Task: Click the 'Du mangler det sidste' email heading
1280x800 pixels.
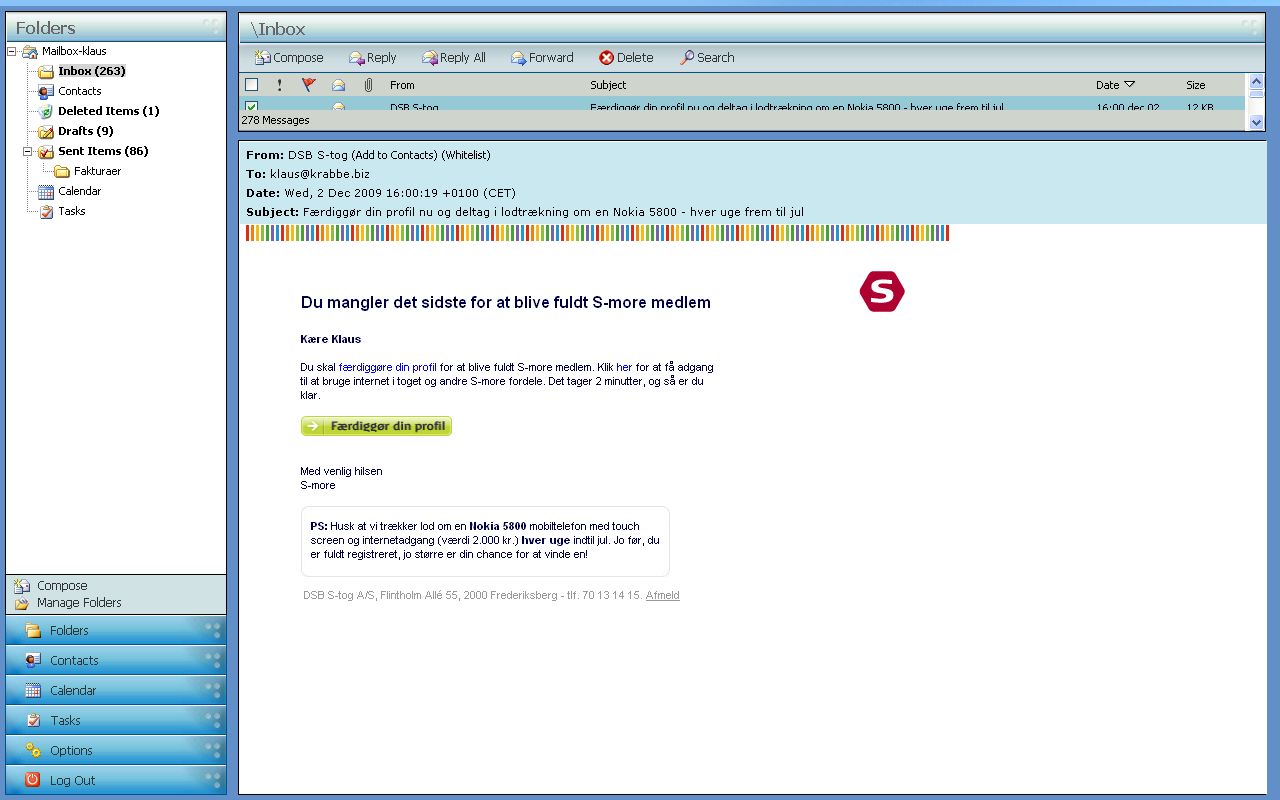Action: (506, 302)
